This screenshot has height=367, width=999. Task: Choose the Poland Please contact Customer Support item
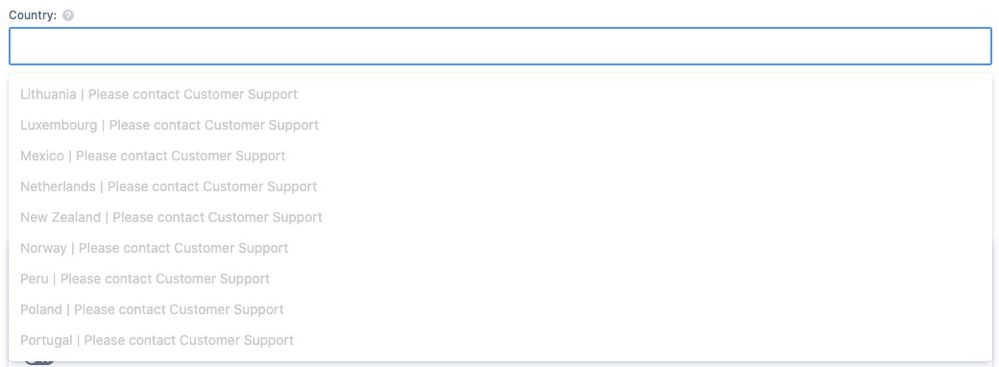point(500,310)
